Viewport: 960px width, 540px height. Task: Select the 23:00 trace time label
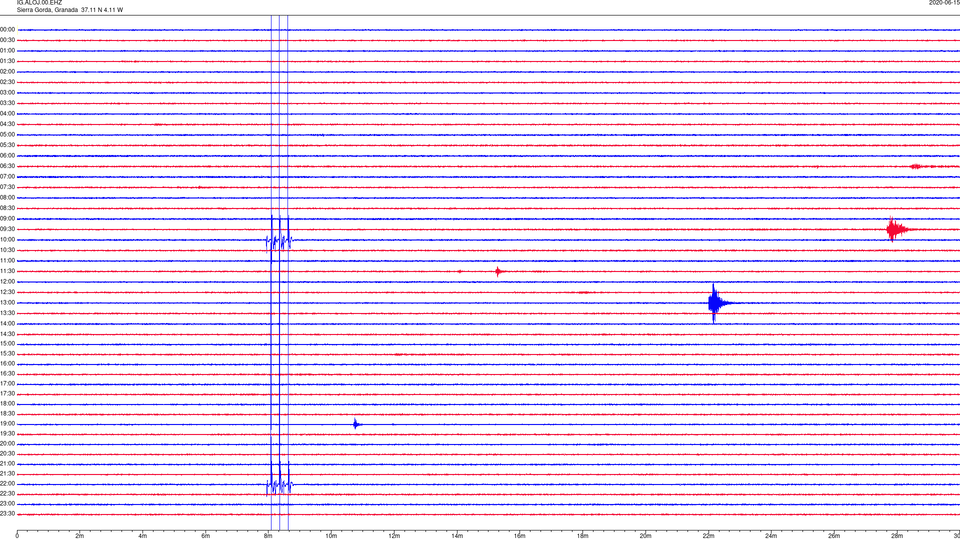(x=7, y=504)
